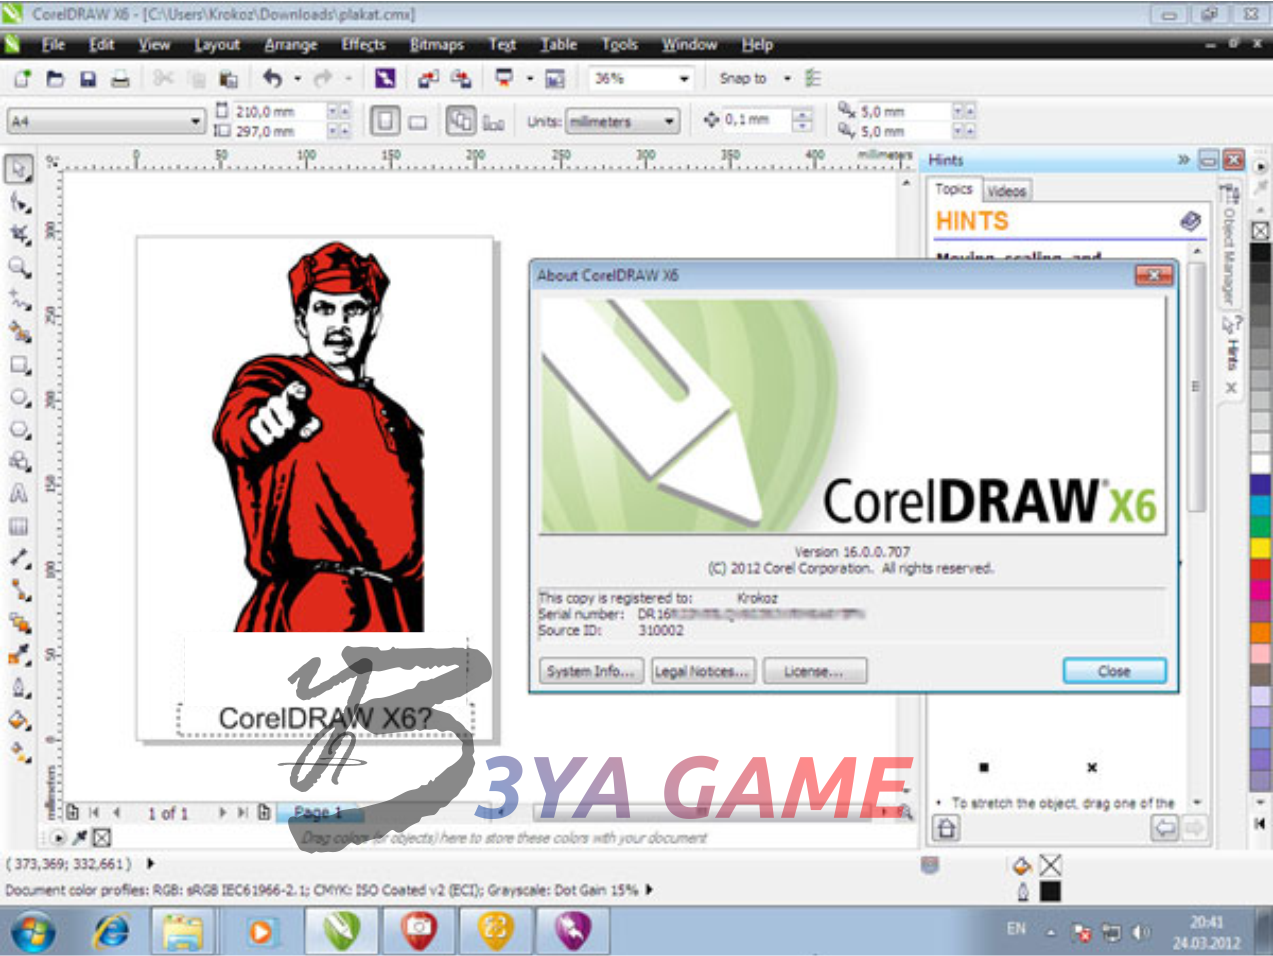Image resolution: width=1273 pixels, height=956 pixels.
Task: Select the Text tool
Action: click(x=19, y=494)
